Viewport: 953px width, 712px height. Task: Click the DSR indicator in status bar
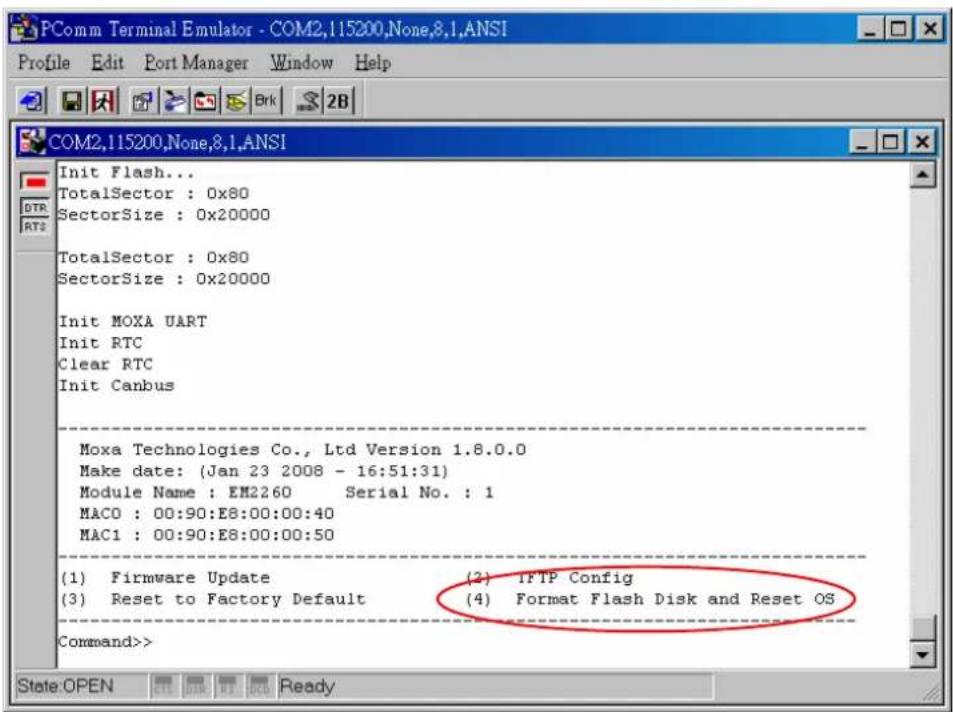[x=195, y=685]
